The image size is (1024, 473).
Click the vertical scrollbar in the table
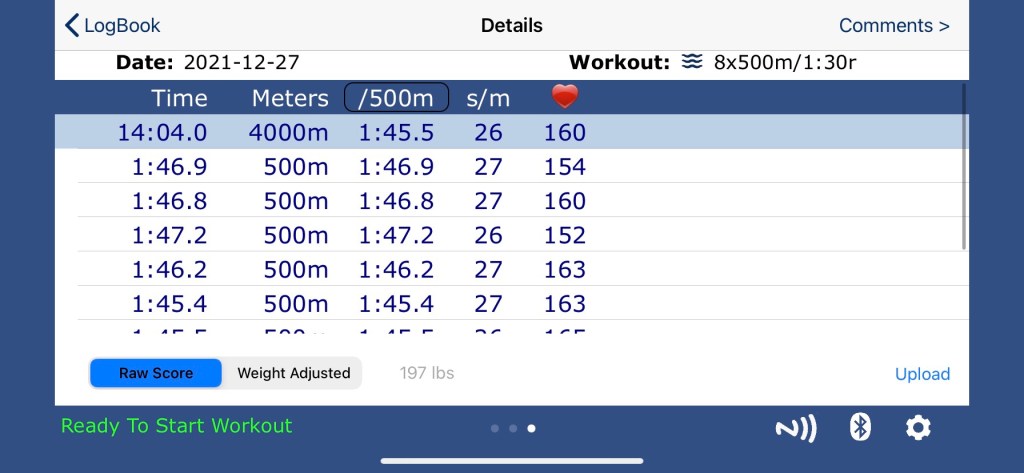pos(964,165)
